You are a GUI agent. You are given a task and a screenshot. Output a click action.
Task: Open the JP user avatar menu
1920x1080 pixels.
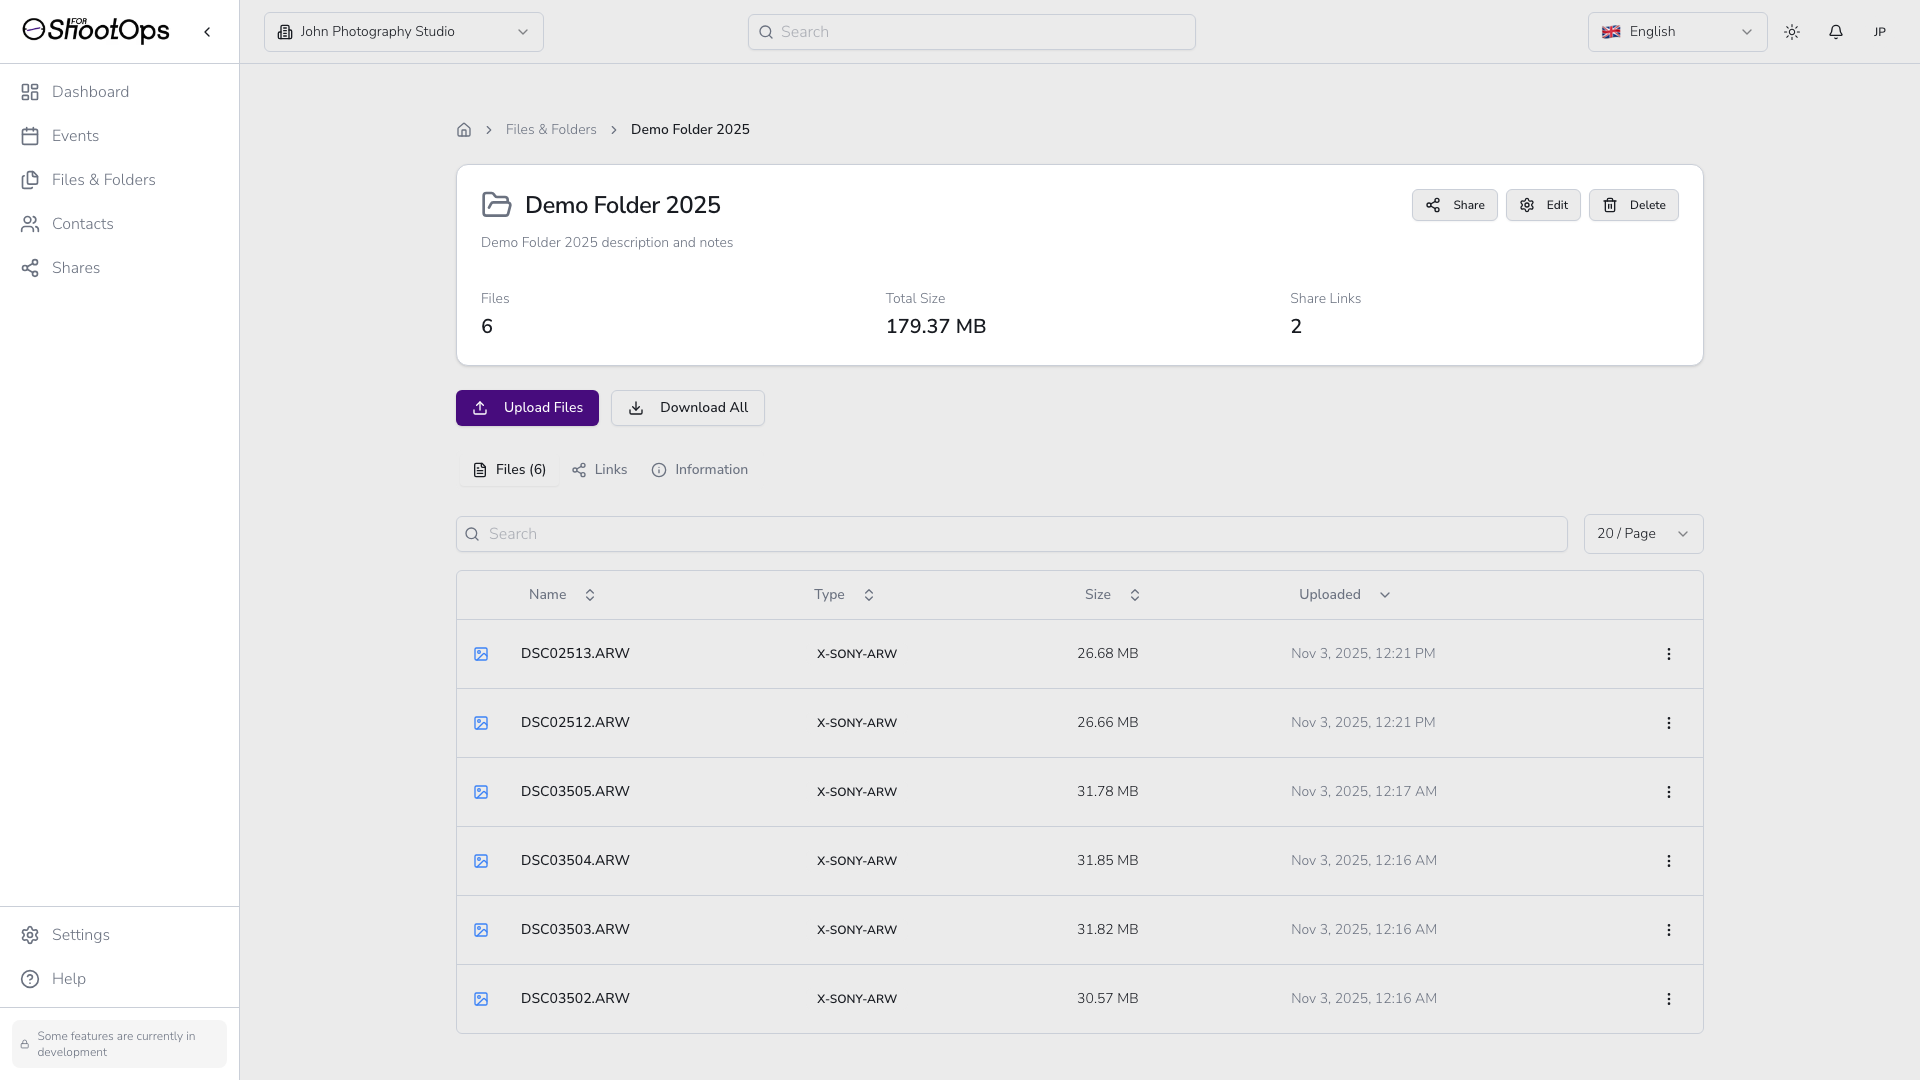tap(1879, 32)
